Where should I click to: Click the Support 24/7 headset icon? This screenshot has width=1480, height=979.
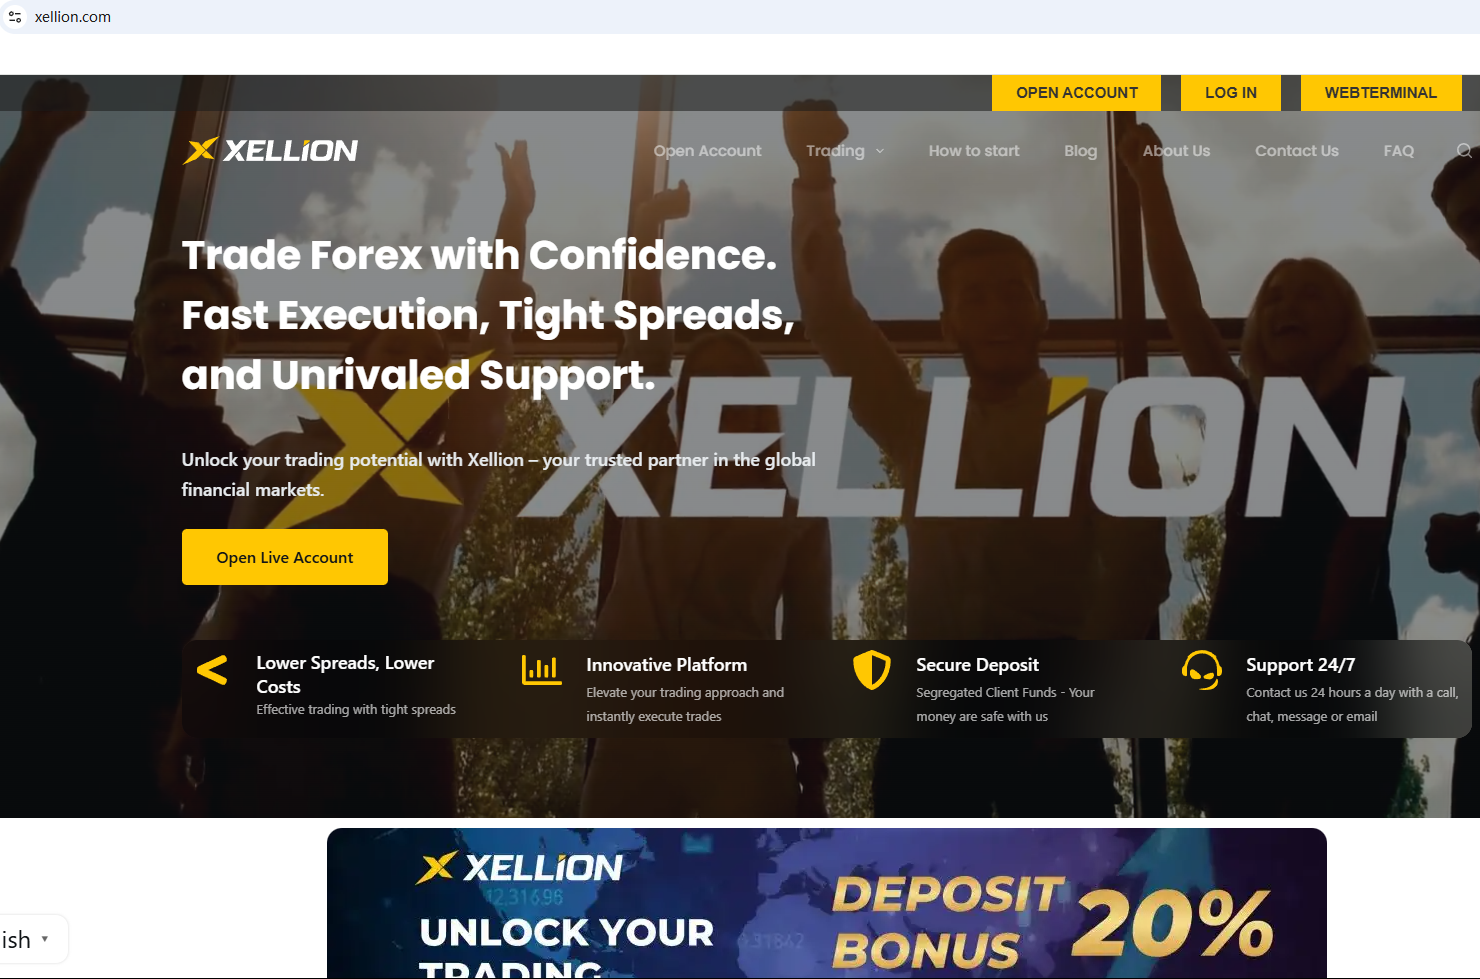1201,670
